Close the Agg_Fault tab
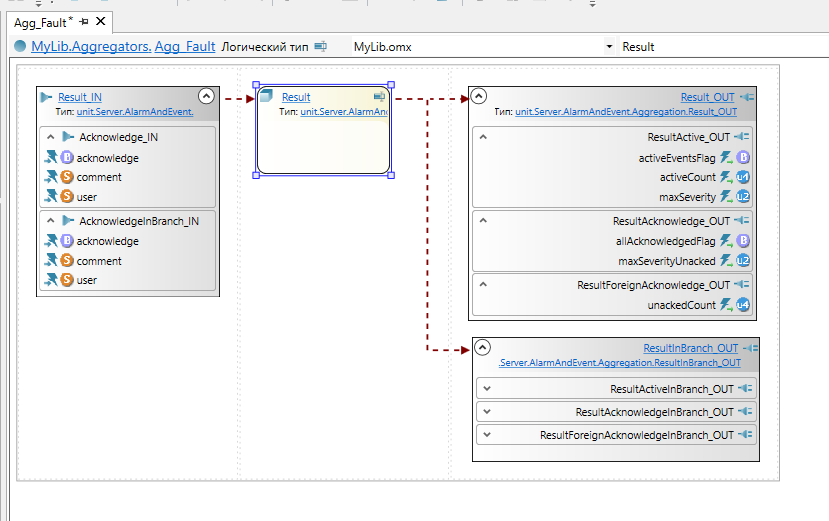Screen dimensions: 829x521 100,21
